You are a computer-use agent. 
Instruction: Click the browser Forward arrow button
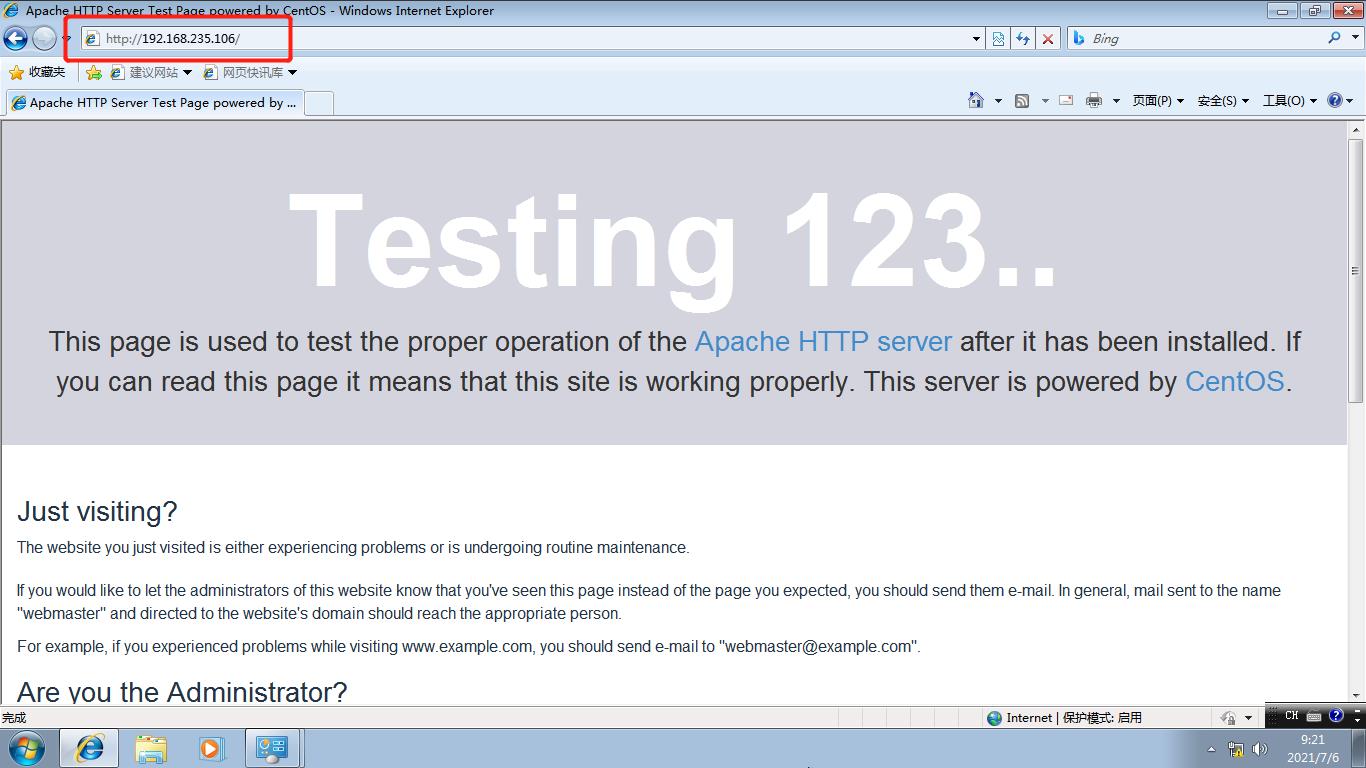click(44, 38)
